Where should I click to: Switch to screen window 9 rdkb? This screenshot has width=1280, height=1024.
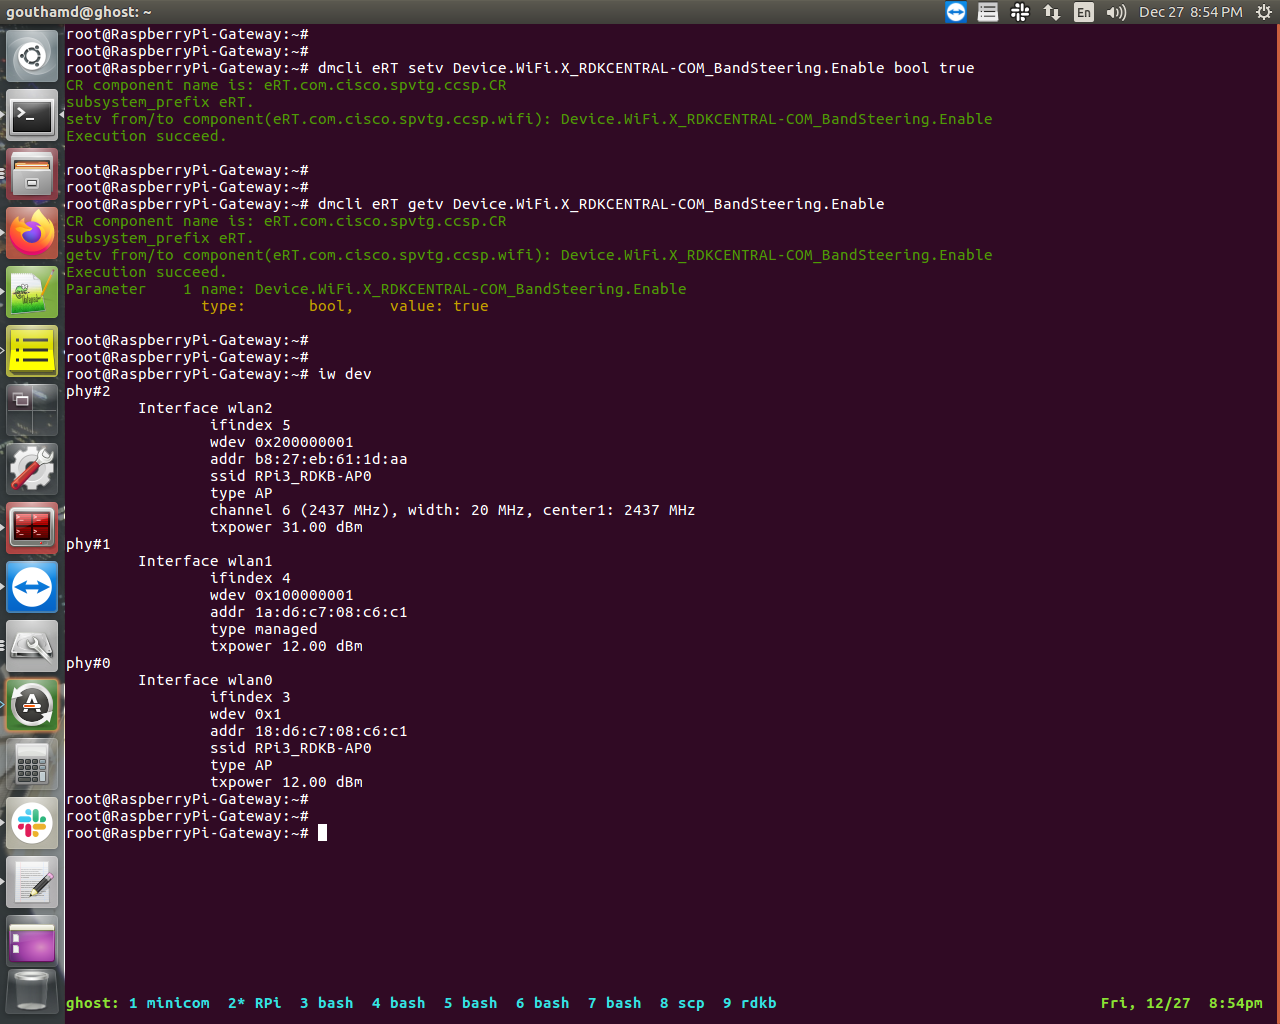pos(749,1003)
